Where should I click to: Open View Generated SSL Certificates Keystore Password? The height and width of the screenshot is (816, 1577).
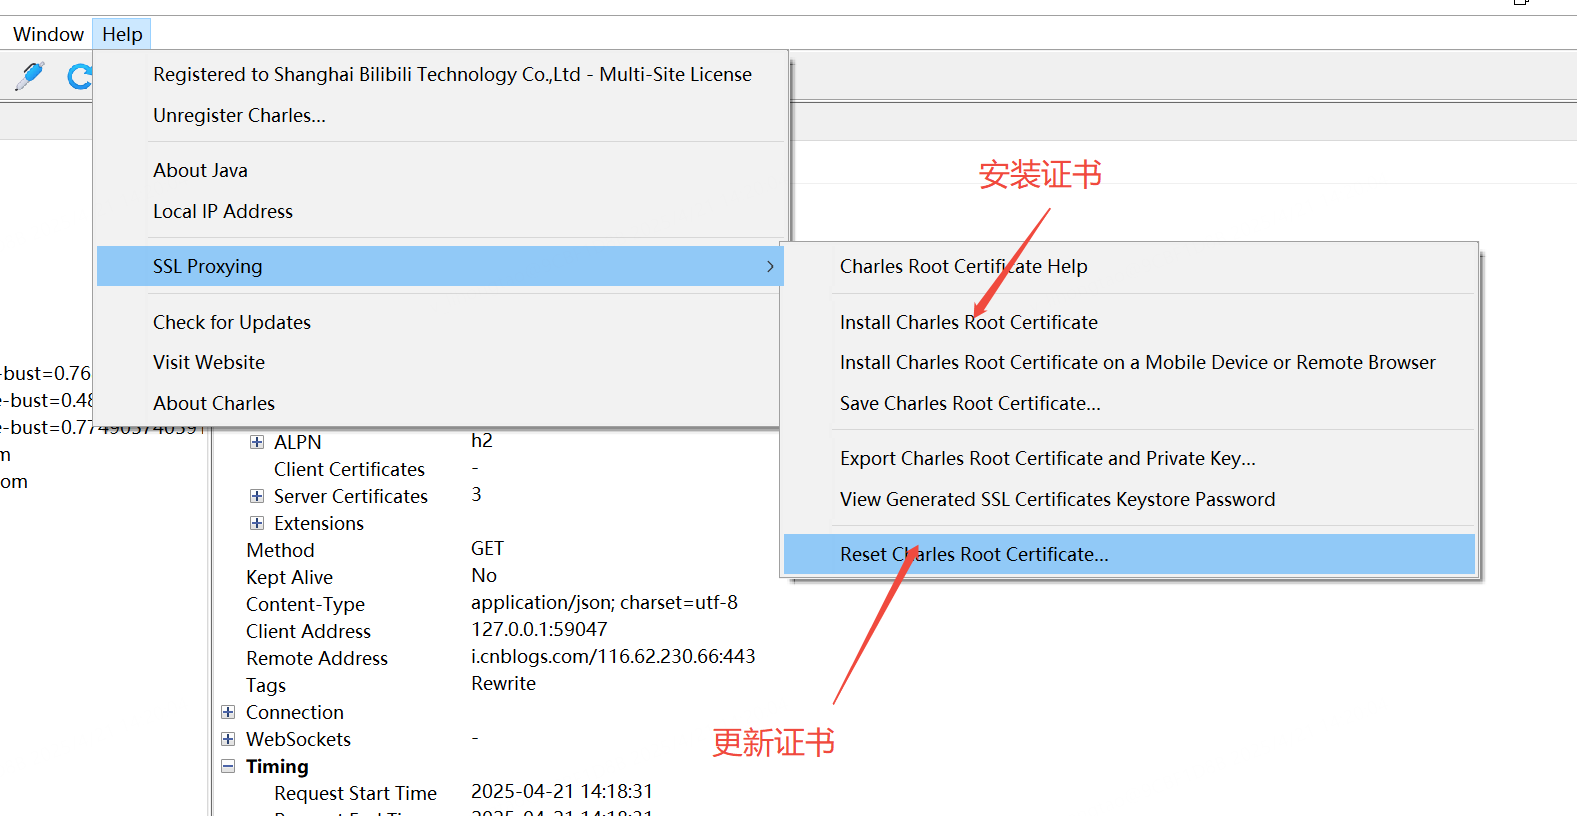[1057, 499]
